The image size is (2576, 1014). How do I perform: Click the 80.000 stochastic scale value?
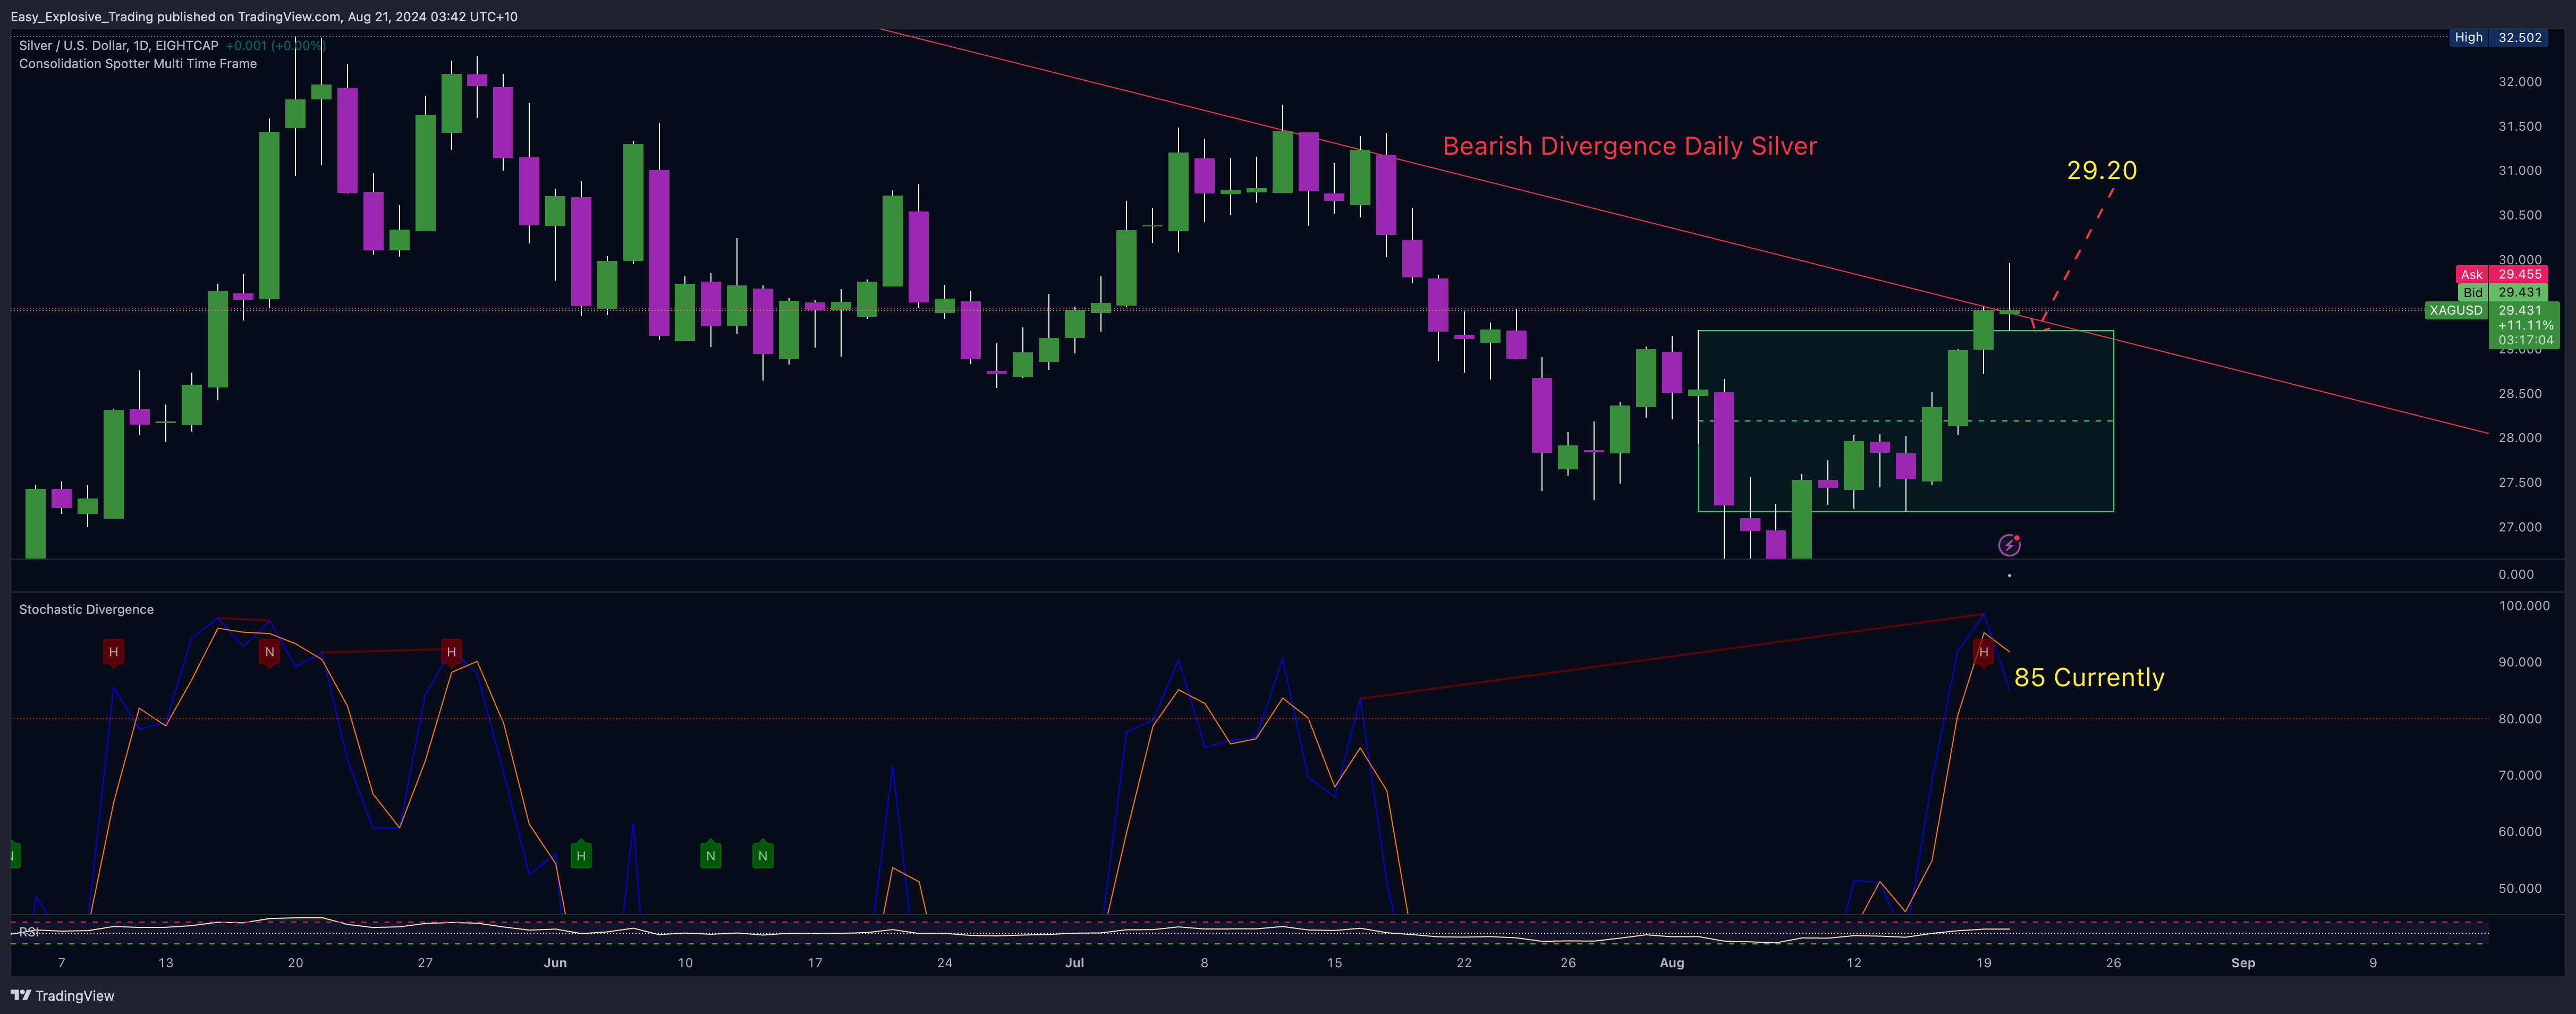coord(2519,719)
